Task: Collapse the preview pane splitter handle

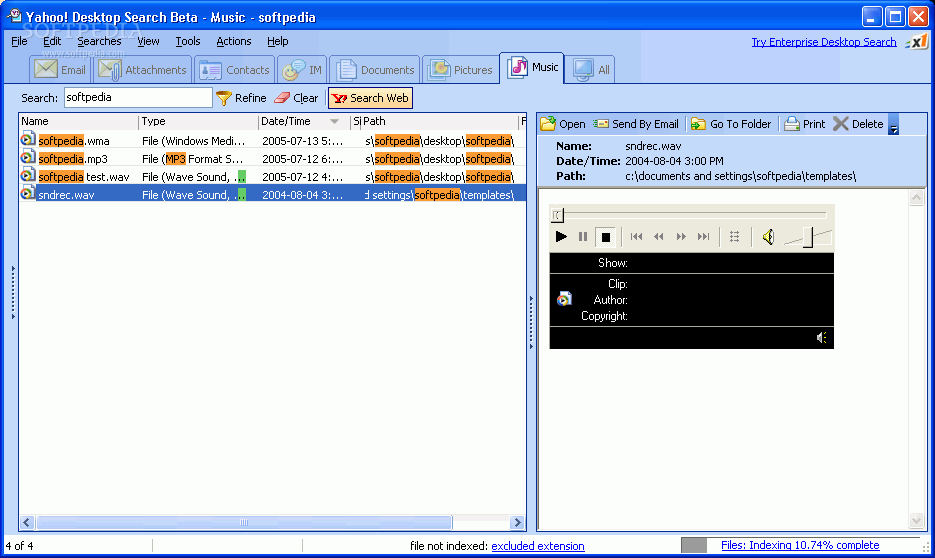Action: [531, 322]
